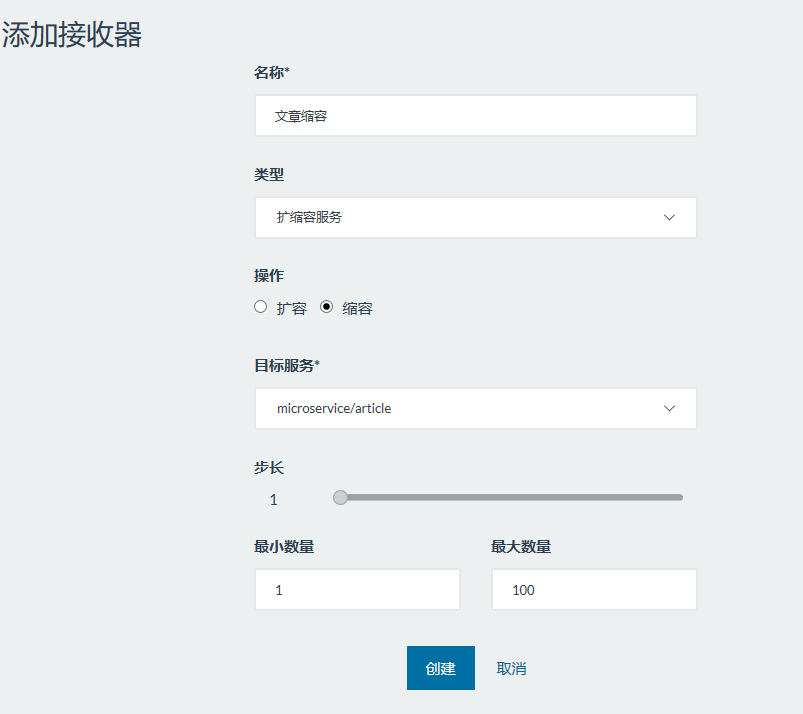This screenshot has height=714, width=803.
Task: Click the 步长 label
Action: point(269,467)
